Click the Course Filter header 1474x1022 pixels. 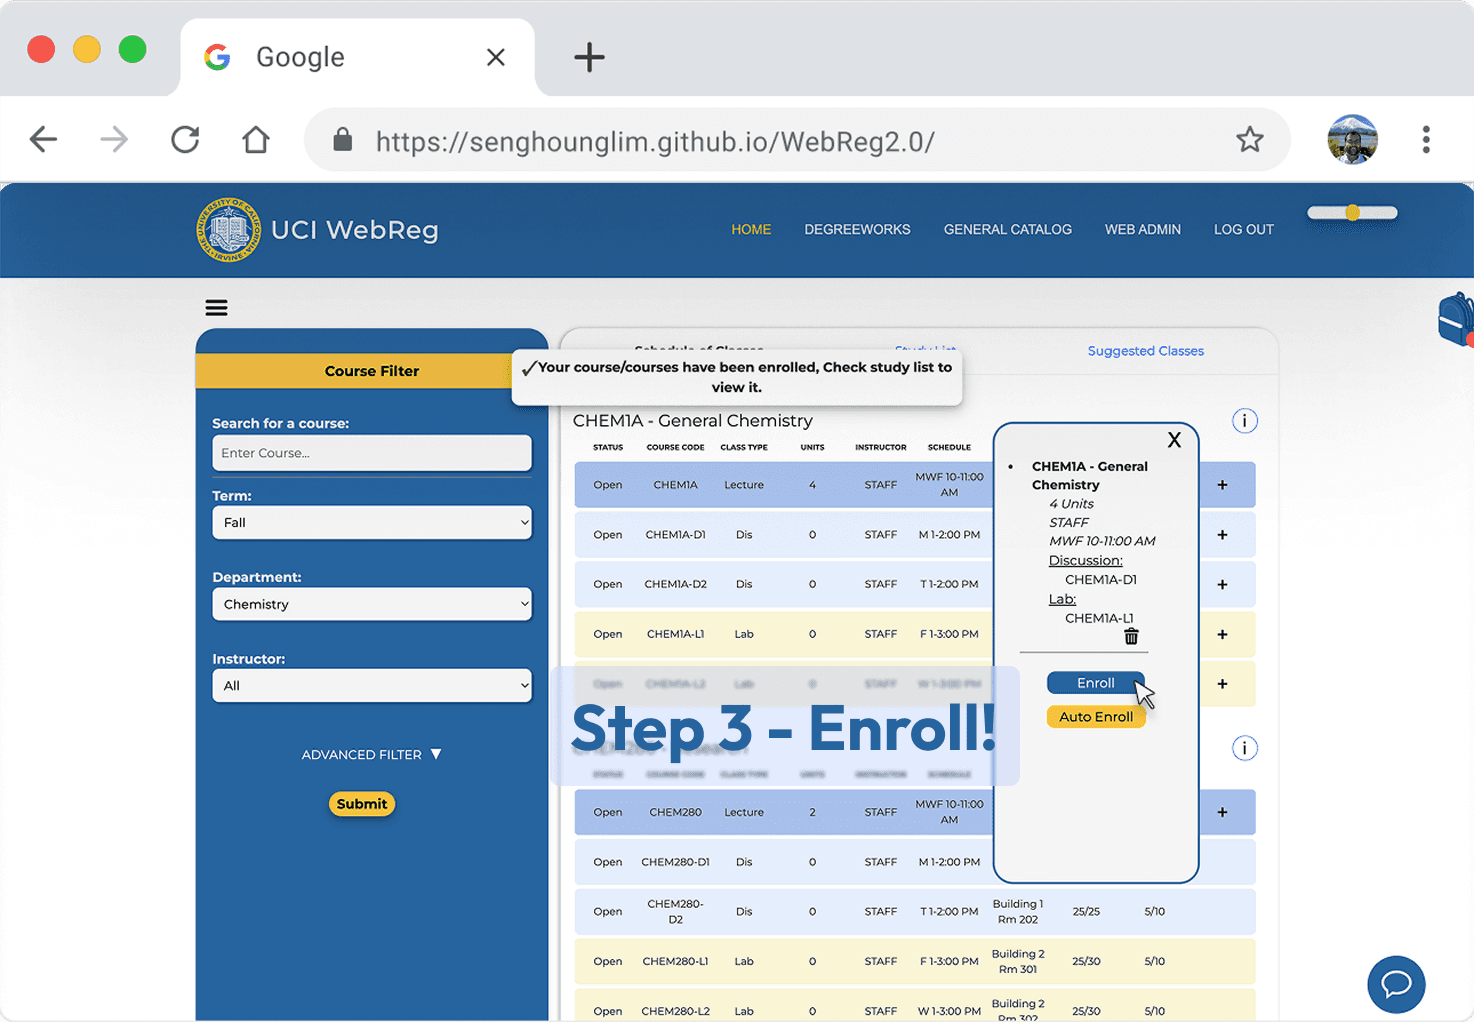coord(372,371)
